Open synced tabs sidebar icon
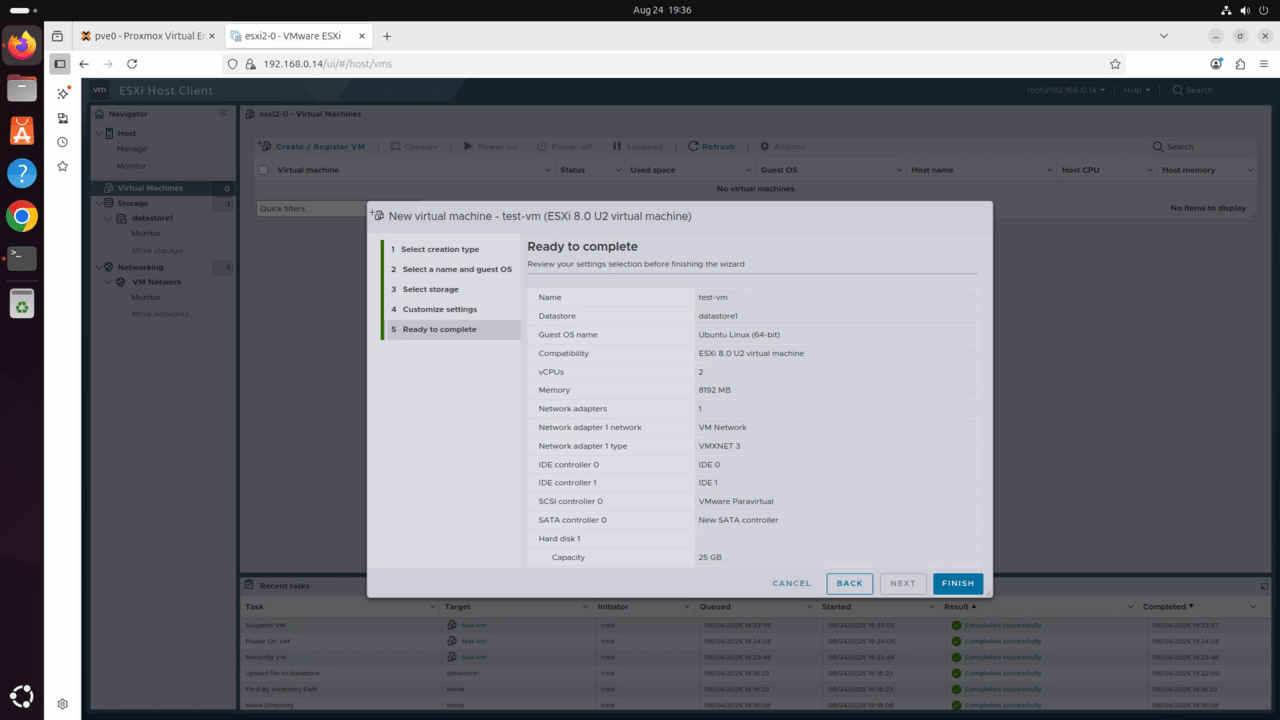The width and height of the screenshot is (1280, 720). tap(62, 117)
